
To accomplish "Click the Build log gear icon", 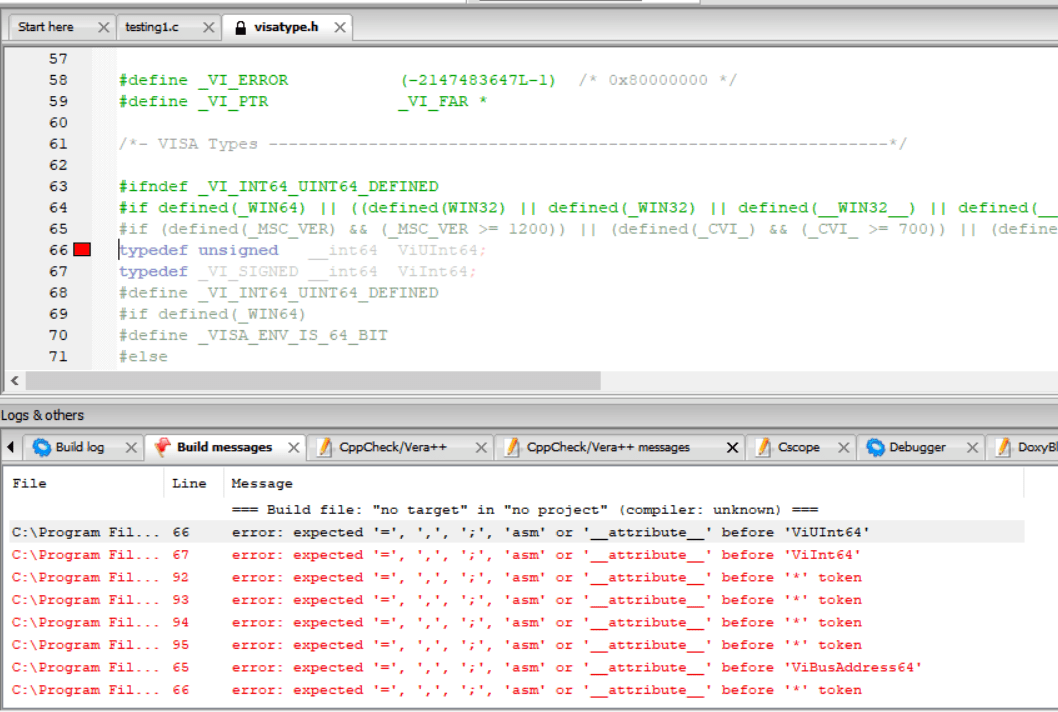I will (x=42, y=447).
